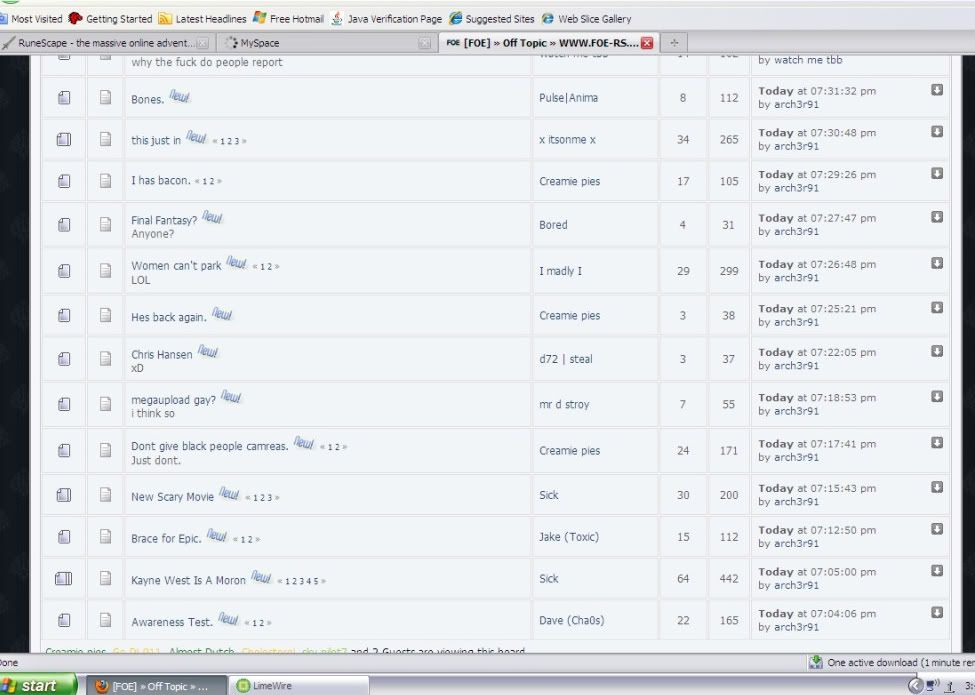This screenshot has width=975, height=695.
Task: Close the FOE Off Topic tab
Action: (647, 43)
